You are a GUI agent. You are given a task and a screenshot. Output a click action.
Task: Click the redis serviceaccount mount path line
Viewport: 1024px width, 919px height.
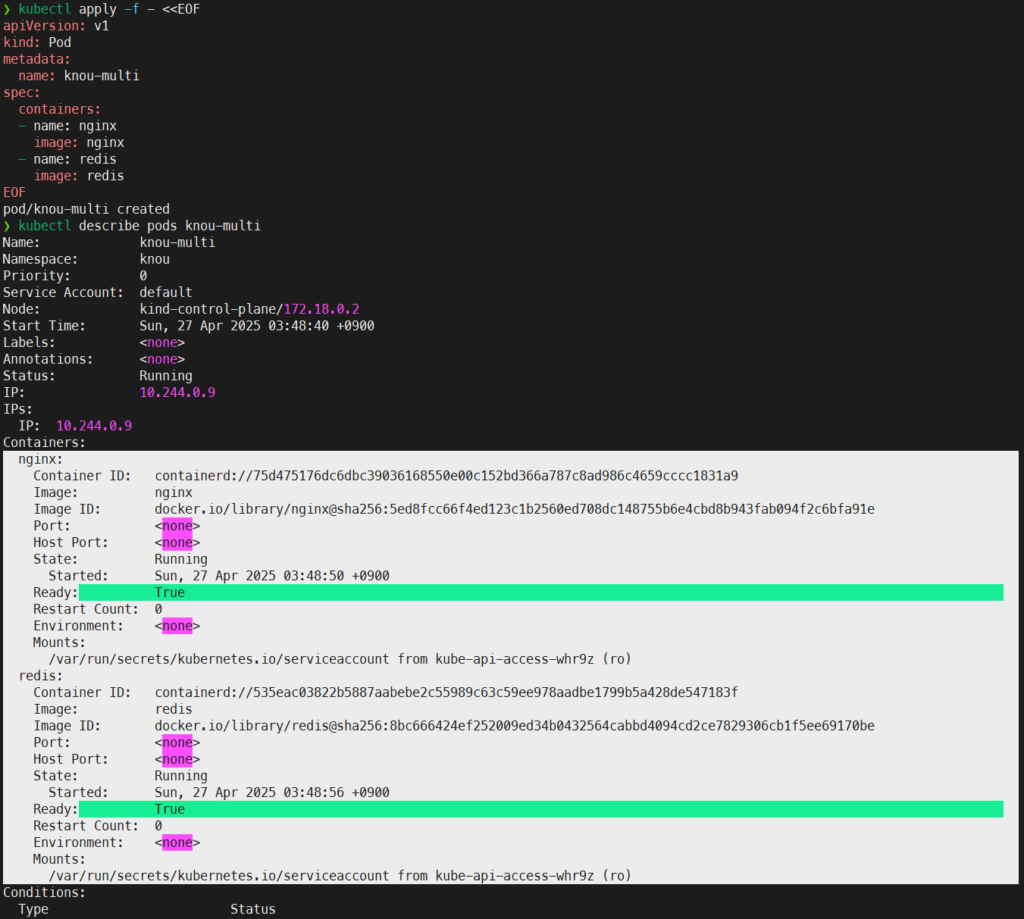pyautogui.click(x=340, y=876)
